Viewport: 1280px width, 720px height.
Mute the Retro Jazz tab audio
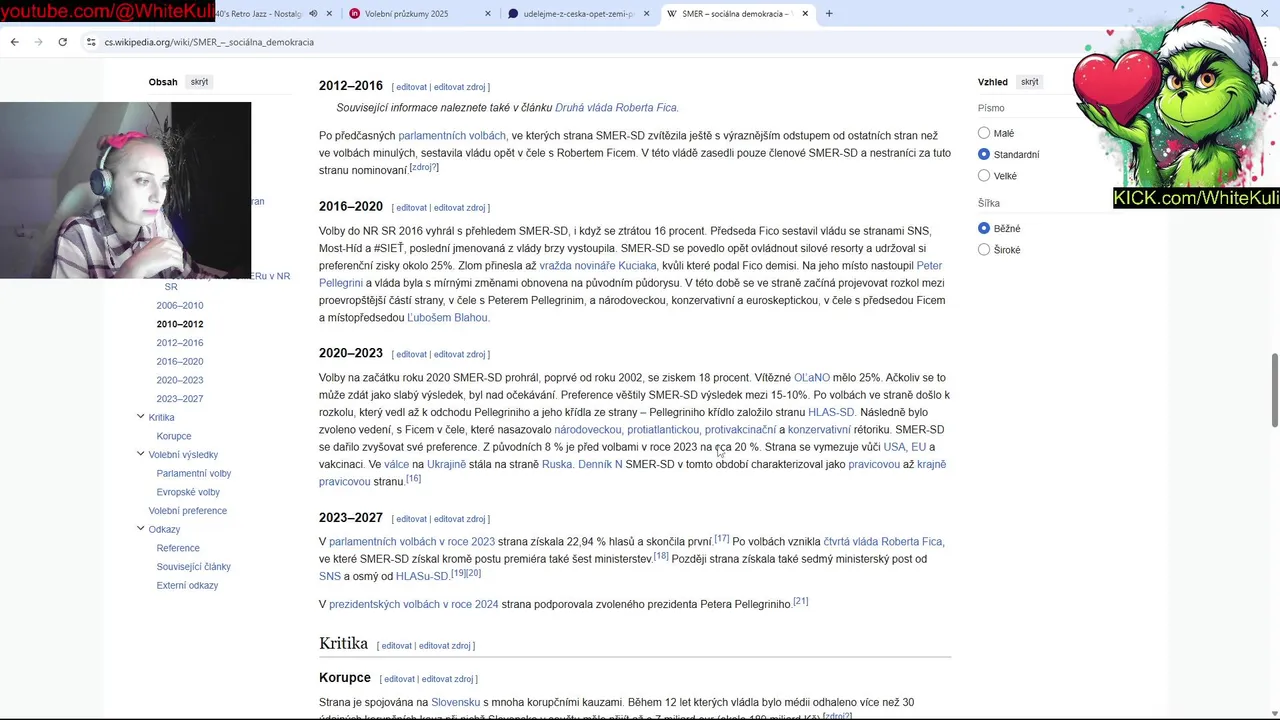coord(313,14)
